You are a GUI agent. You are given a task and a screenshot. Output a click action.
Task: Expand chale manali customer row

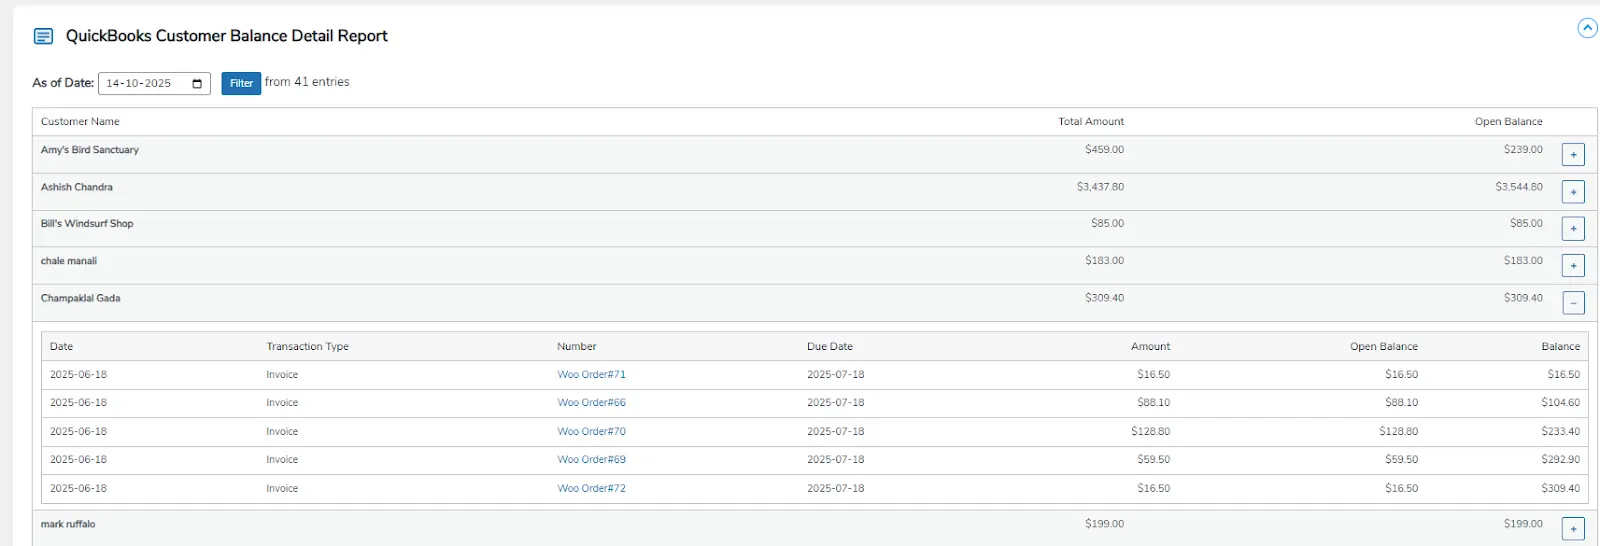[x=1573, y=266]
